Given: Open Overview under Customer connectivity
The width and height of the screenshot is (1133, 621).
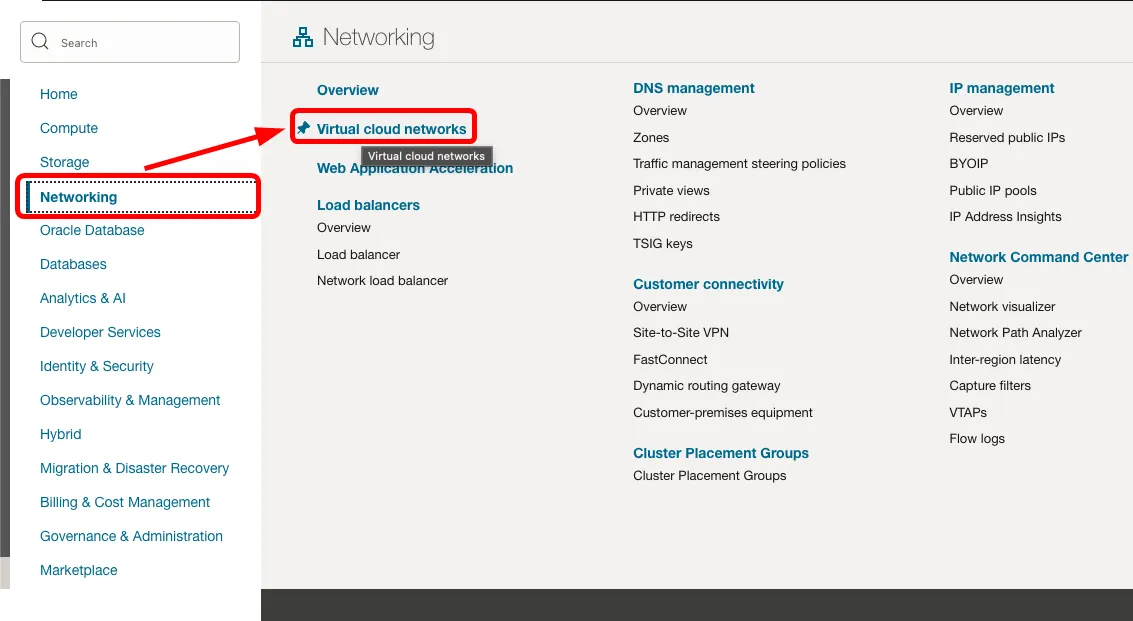Looking at the screenshot, I should pos(660,307).
